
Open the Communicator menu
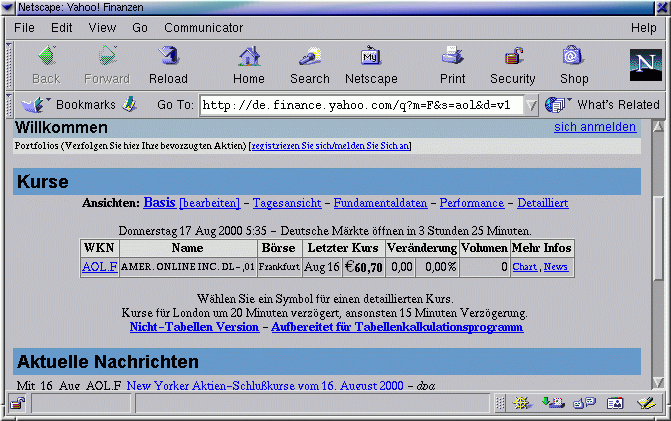pos(204,28)
